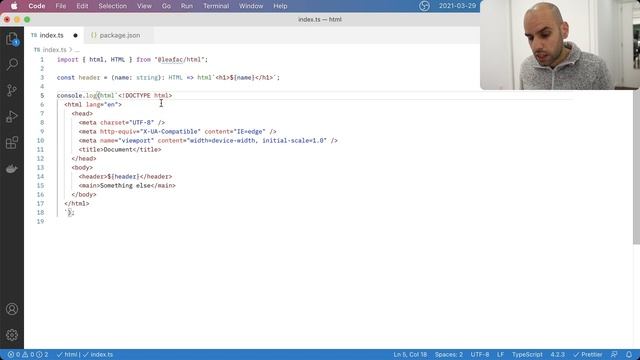640x360 pixels.
Task: Click line number 14 in the gutter
Action: [x=40, y=177]
